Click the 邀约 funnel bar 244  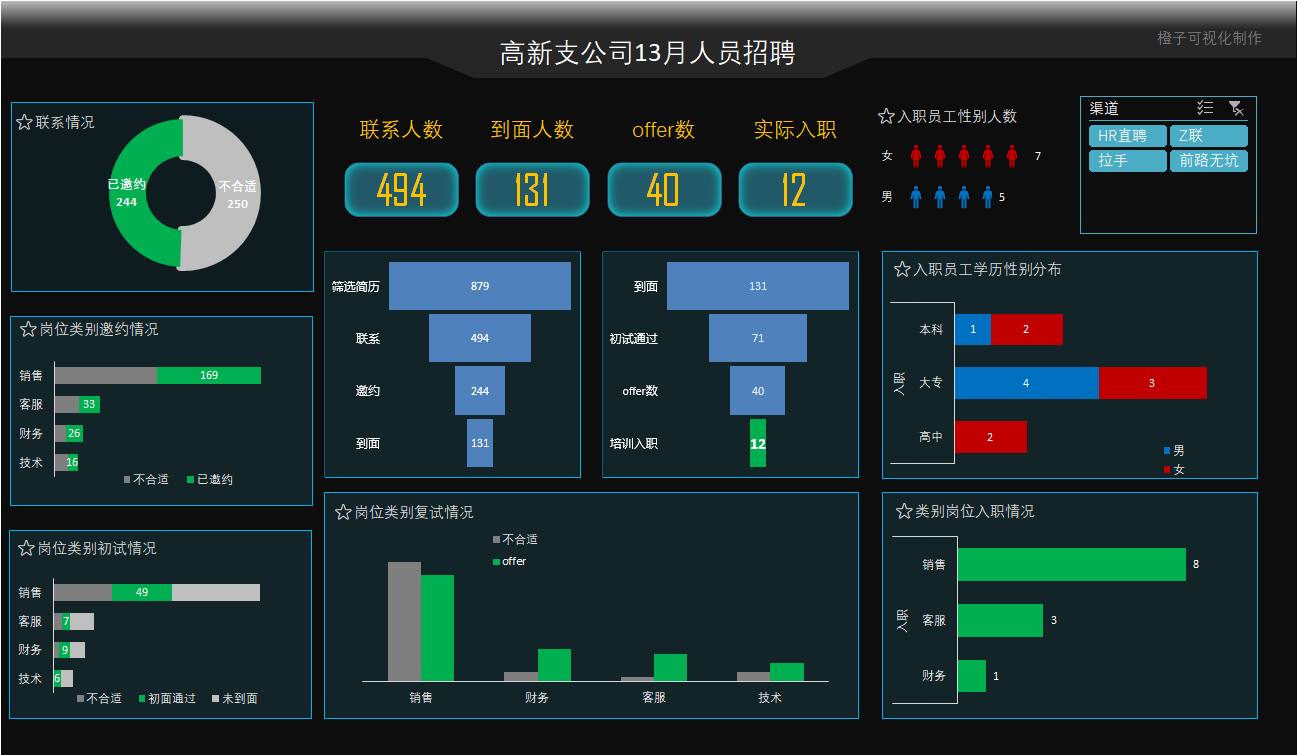[480, 390]
